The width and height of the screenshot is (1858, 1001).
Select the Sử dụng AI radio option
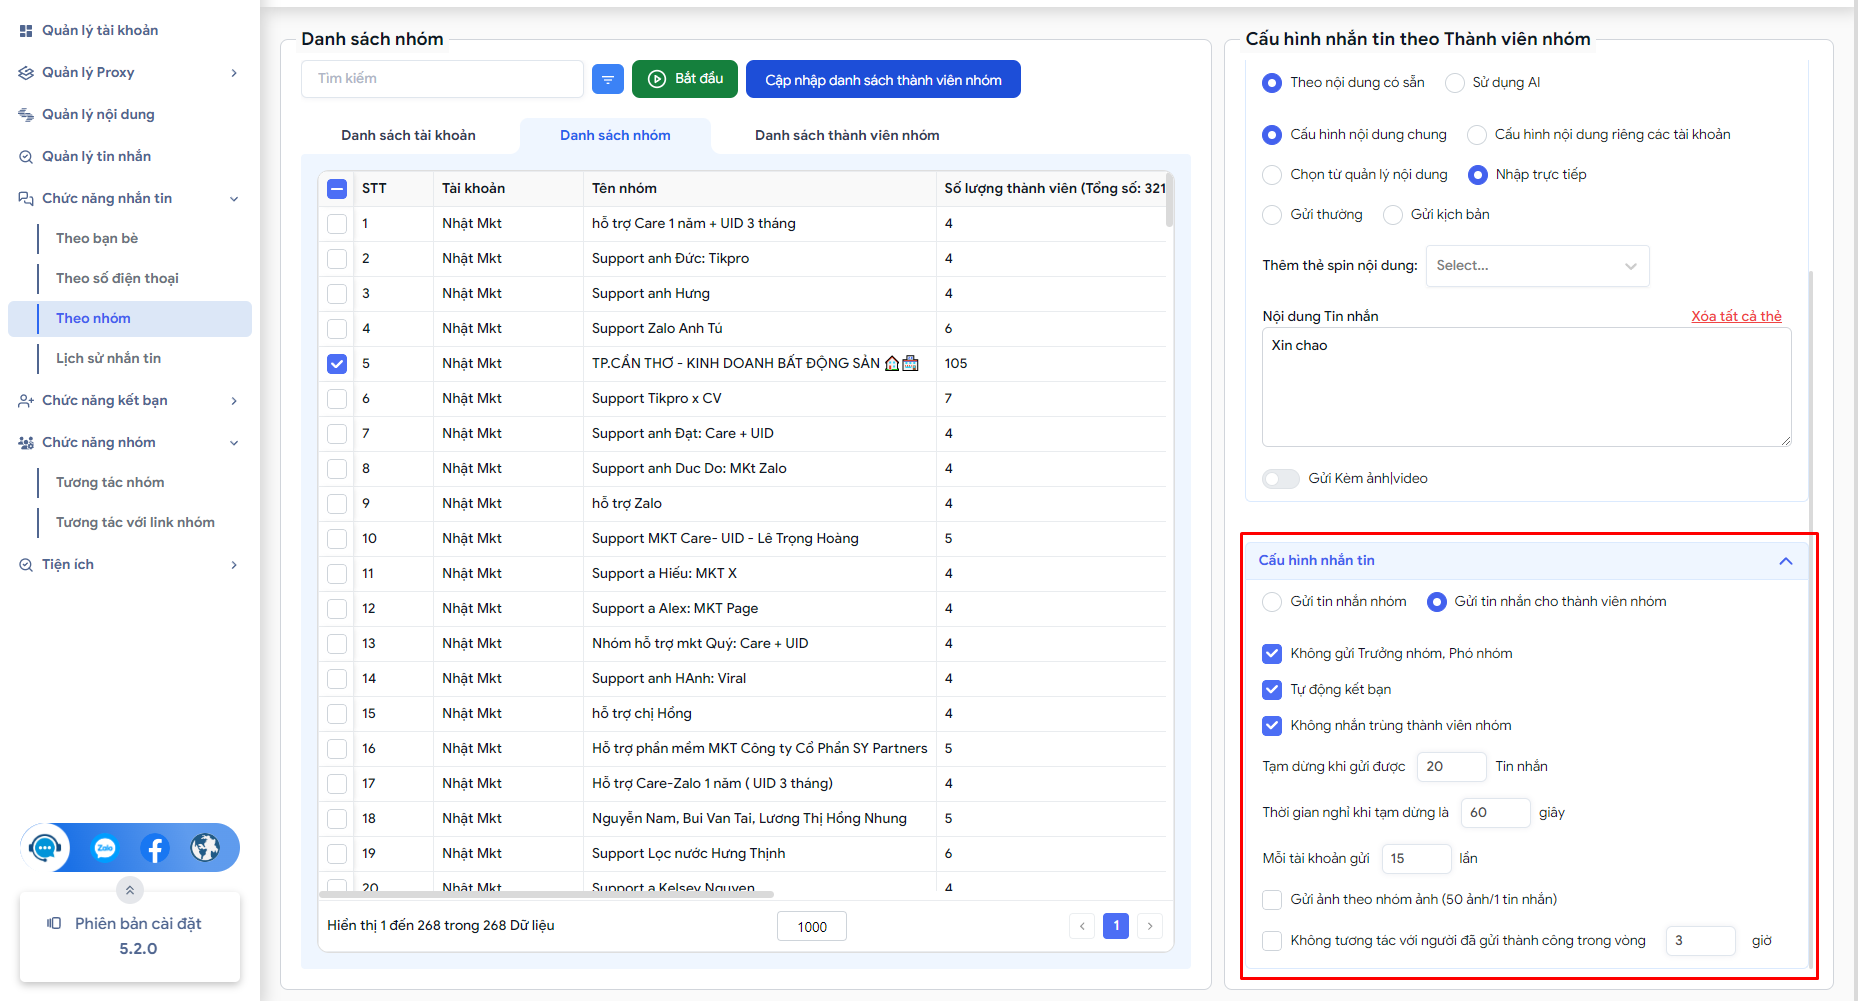(x=1455, y=83)
